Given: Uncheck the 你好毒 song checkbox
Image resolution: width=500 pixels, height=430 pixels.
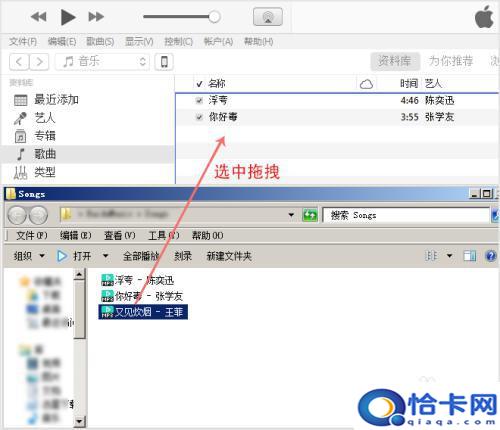Looking at the screenshot, I should pyautogui.click(x=199, y=117).
